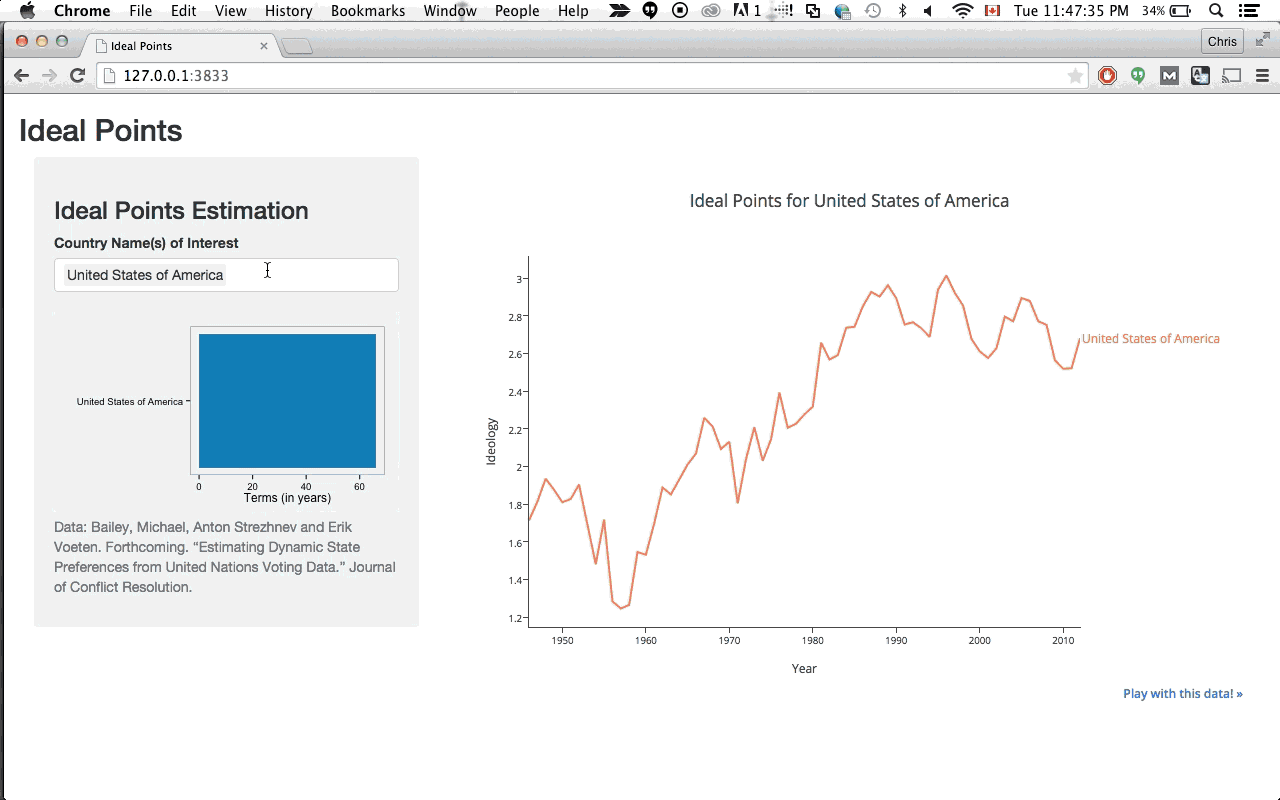
Task: Reload the current page
Action: pyautogui.click(x=77, y=75)
